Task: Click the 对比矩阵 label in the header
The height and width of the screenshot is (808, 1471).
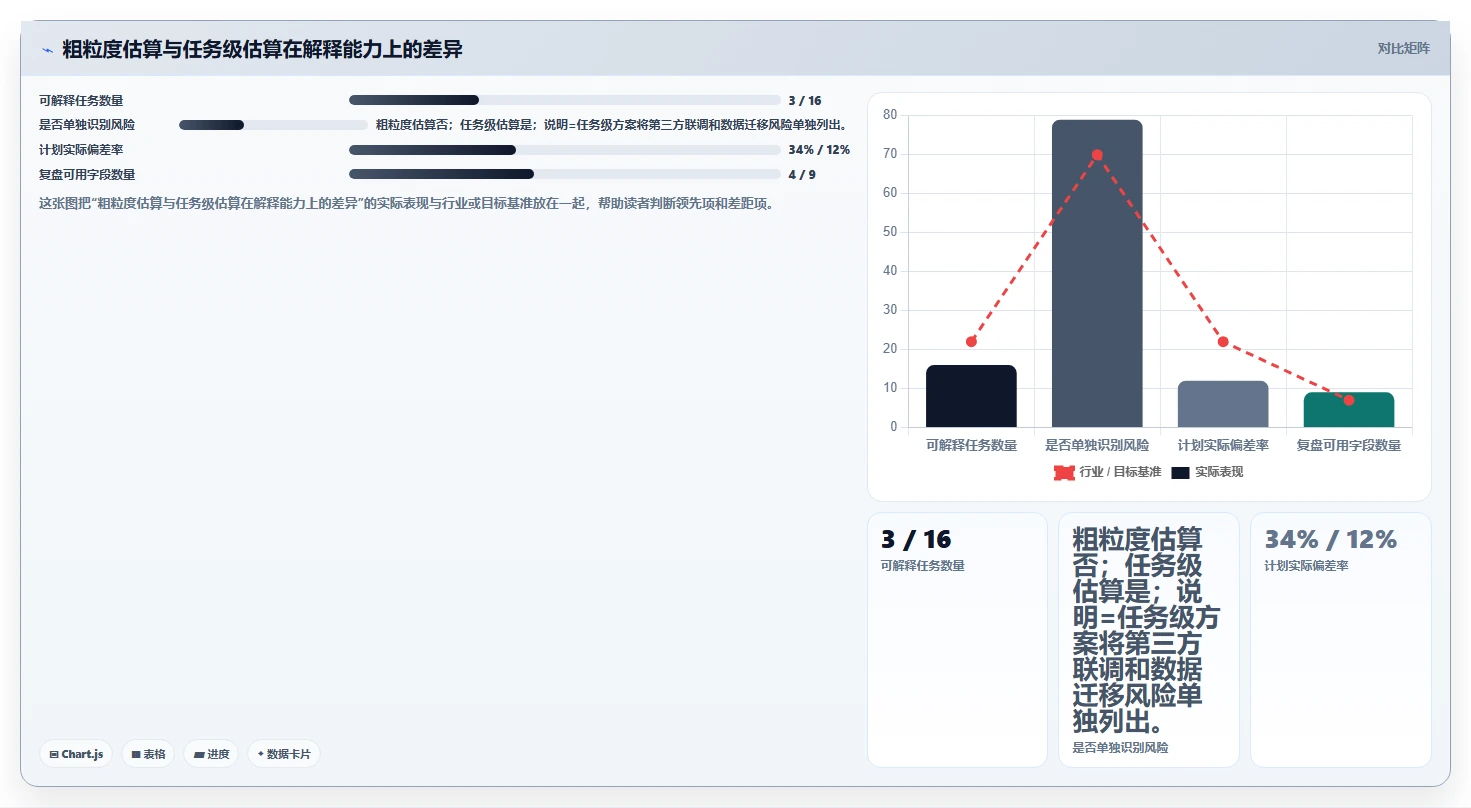Action: [1403, 49]
